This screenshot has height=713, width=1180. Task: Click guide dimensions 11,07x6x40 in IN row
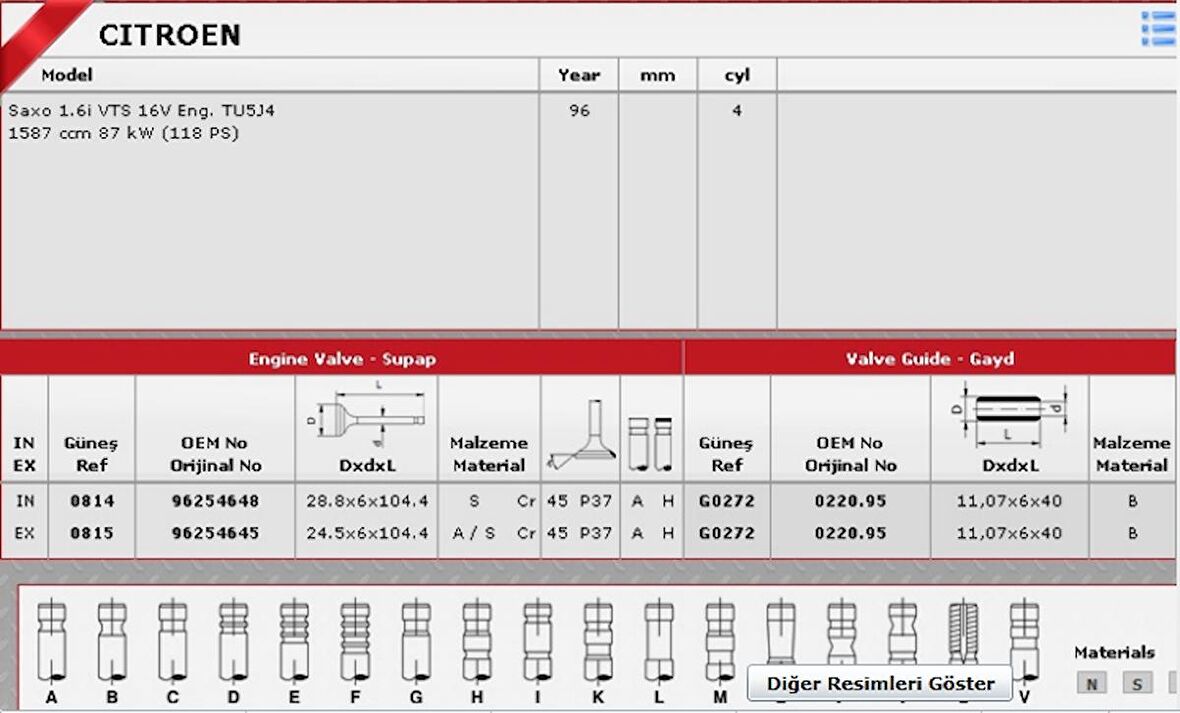pyautogui.click(x=1009, y=501)
